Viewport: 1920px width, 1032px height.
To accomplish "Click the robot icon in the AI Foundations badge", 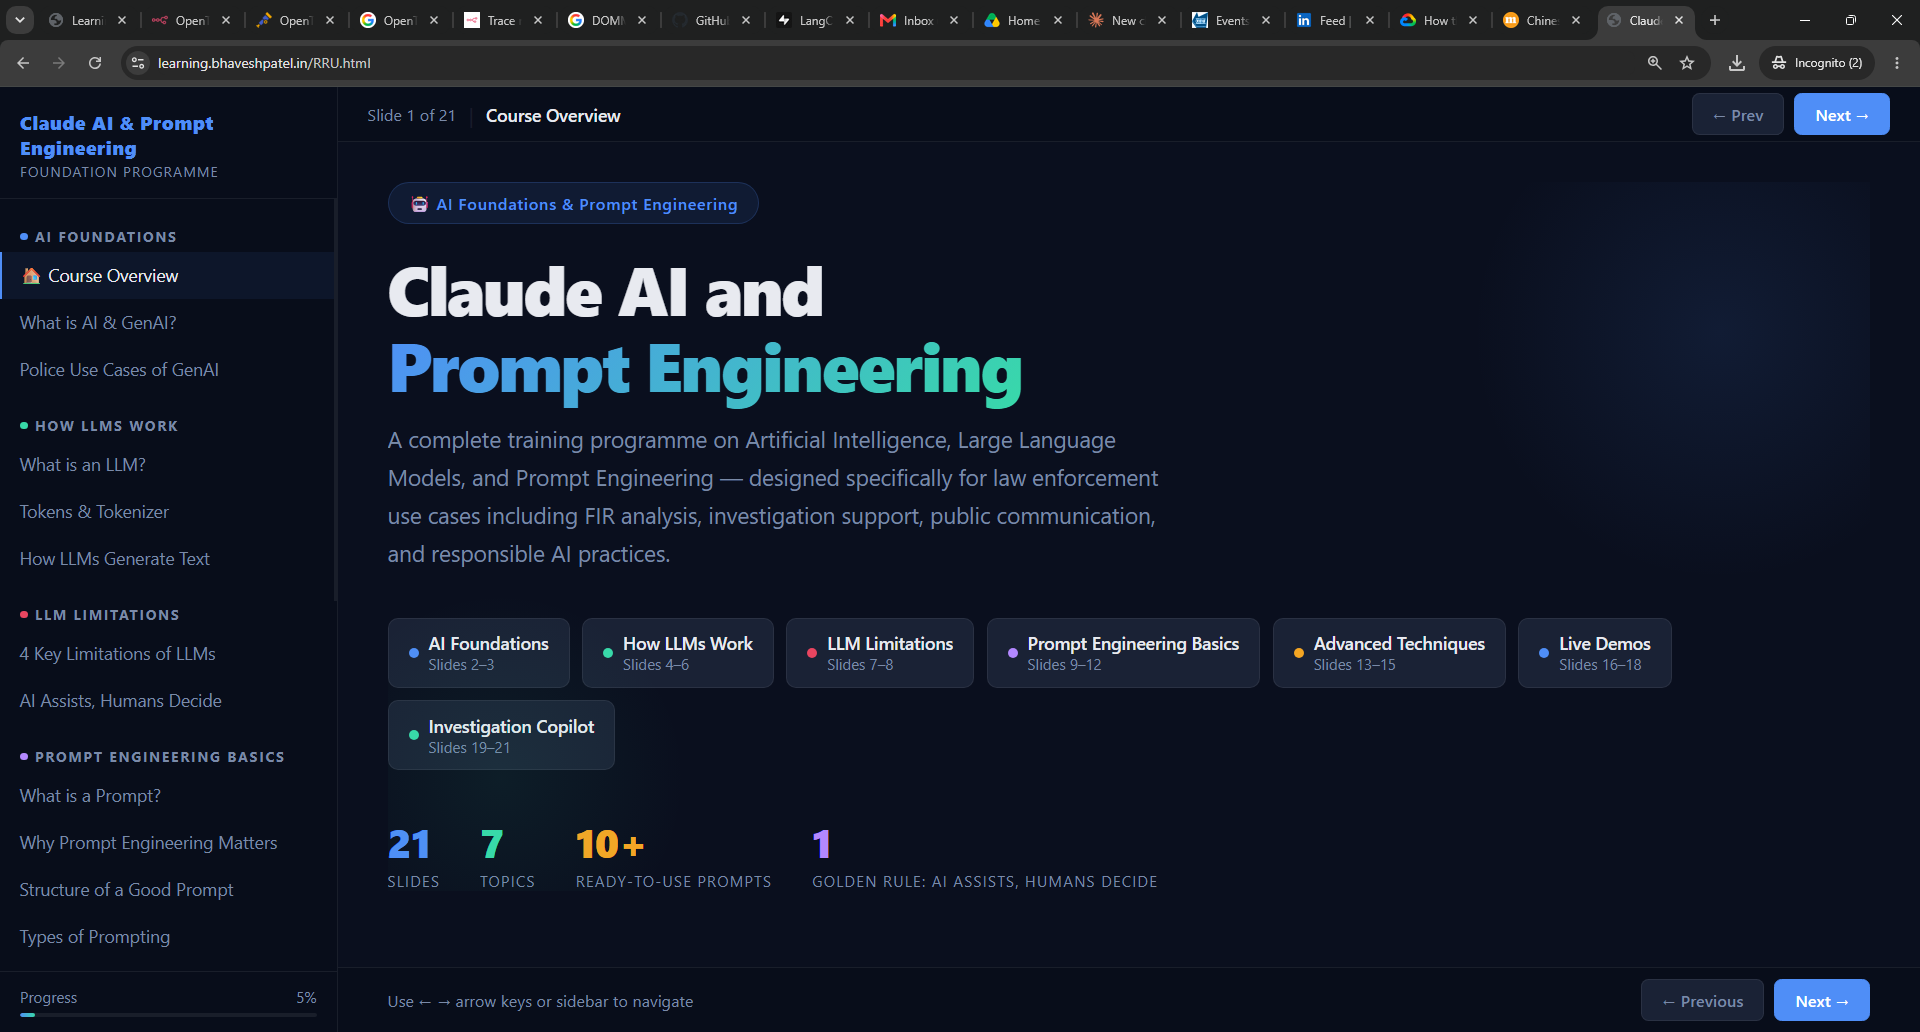I will [420, 204].
